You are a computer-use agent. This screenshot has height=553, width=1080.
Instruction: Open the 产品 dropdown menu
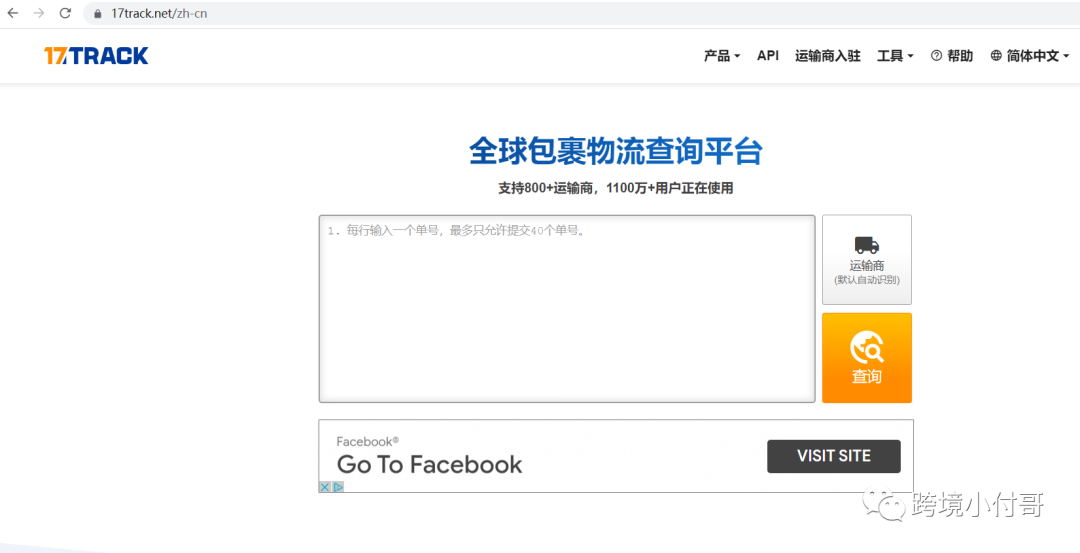[x=722, y=56]
